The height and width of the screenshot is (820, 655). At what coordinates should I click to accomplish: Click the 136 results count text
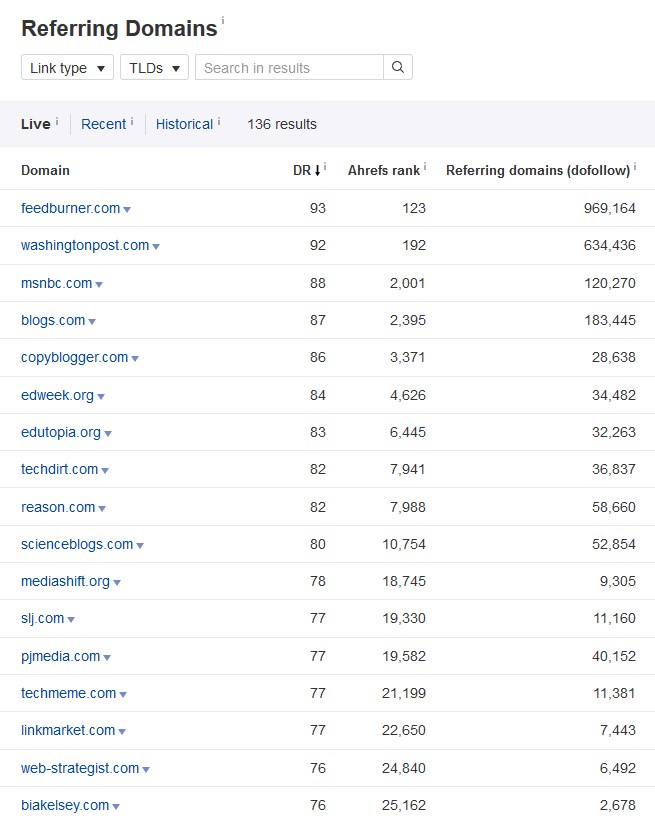point(282,124)
